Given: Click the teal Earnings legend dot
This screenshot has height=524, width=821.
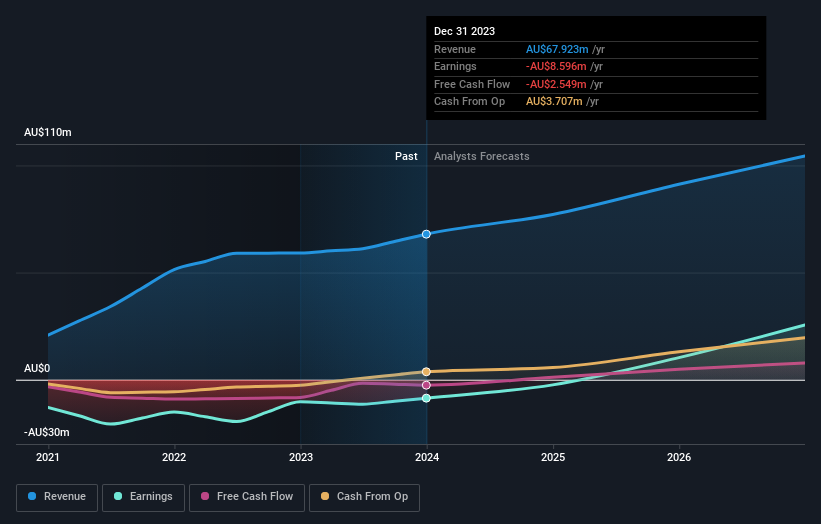Looking at the screenshot, I should click(118, 496).
